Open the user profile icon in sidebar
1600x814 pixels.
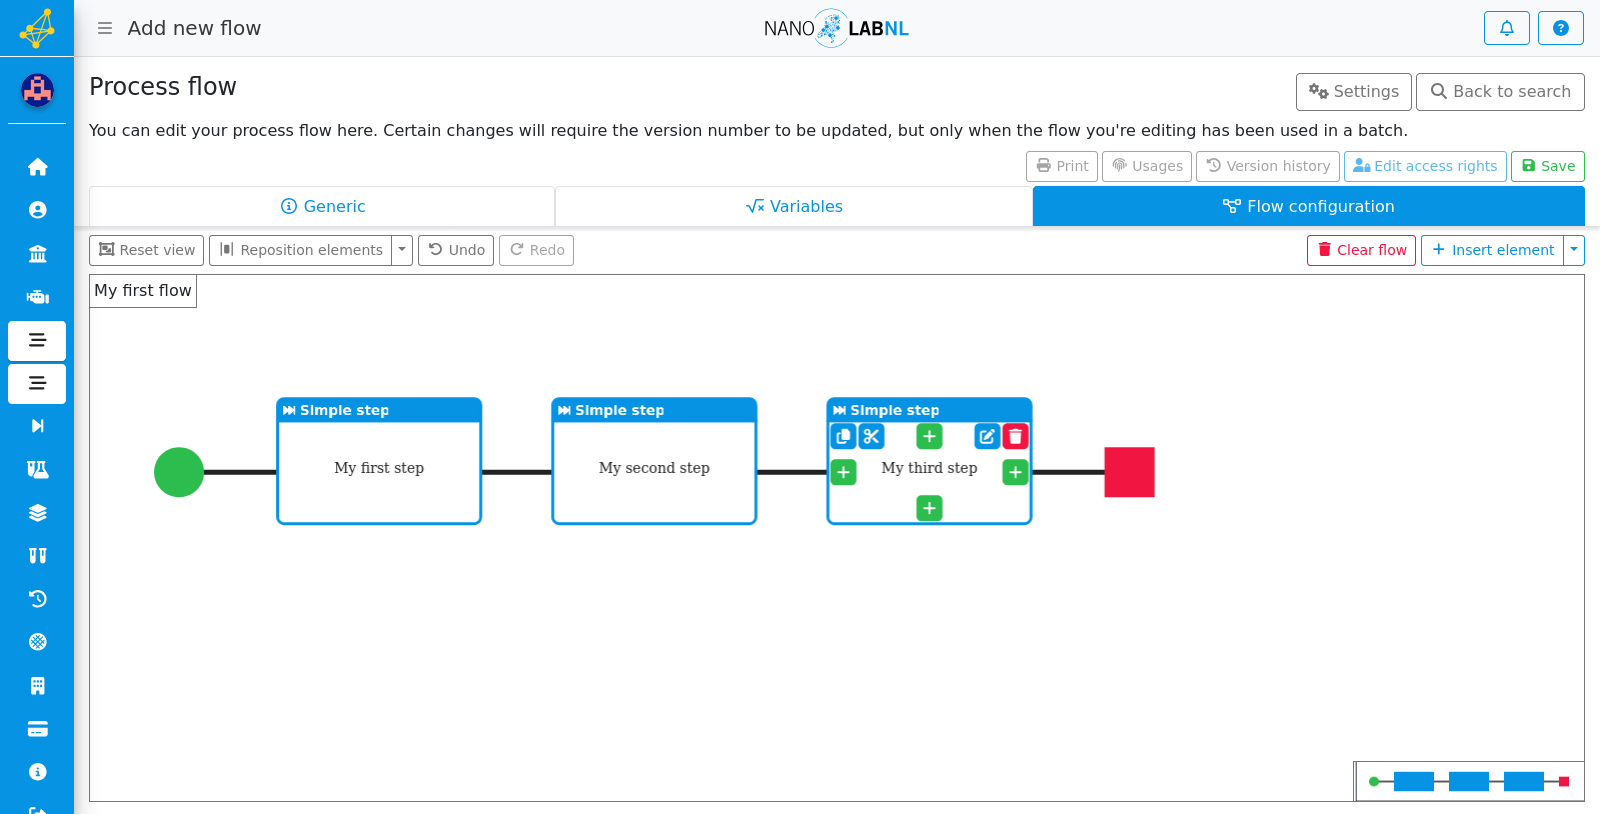37,210
